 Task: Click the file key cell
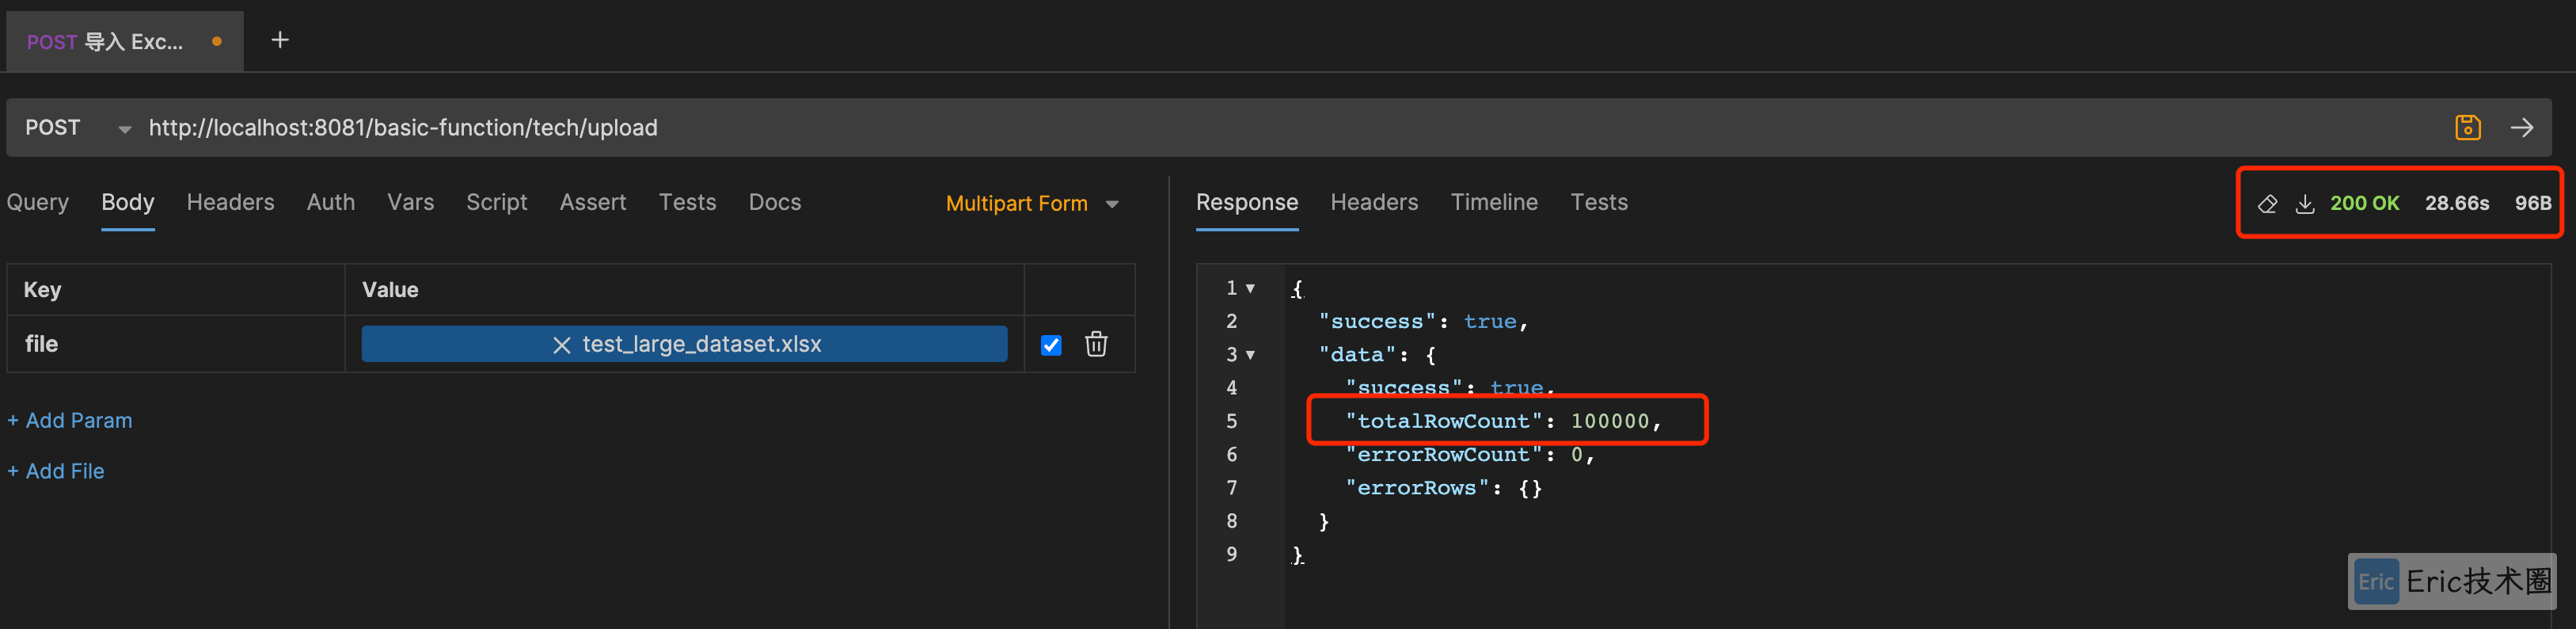[176, 344]
